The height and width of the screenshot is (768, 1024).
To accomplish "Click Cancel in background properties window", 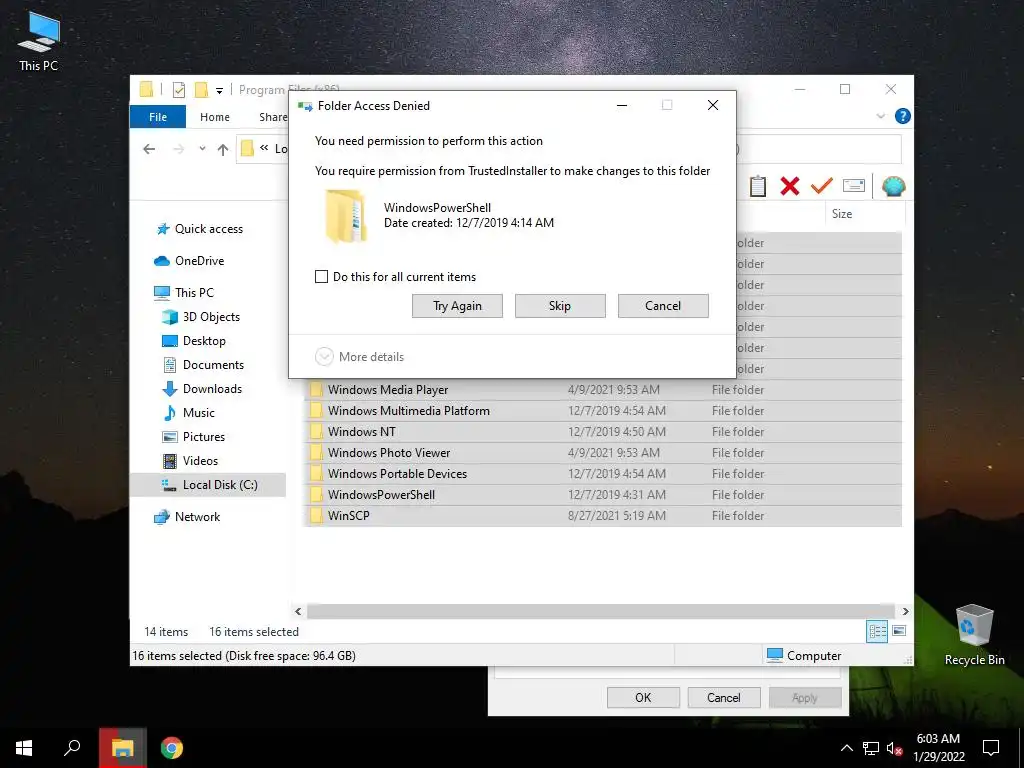I will click(724, 697).
